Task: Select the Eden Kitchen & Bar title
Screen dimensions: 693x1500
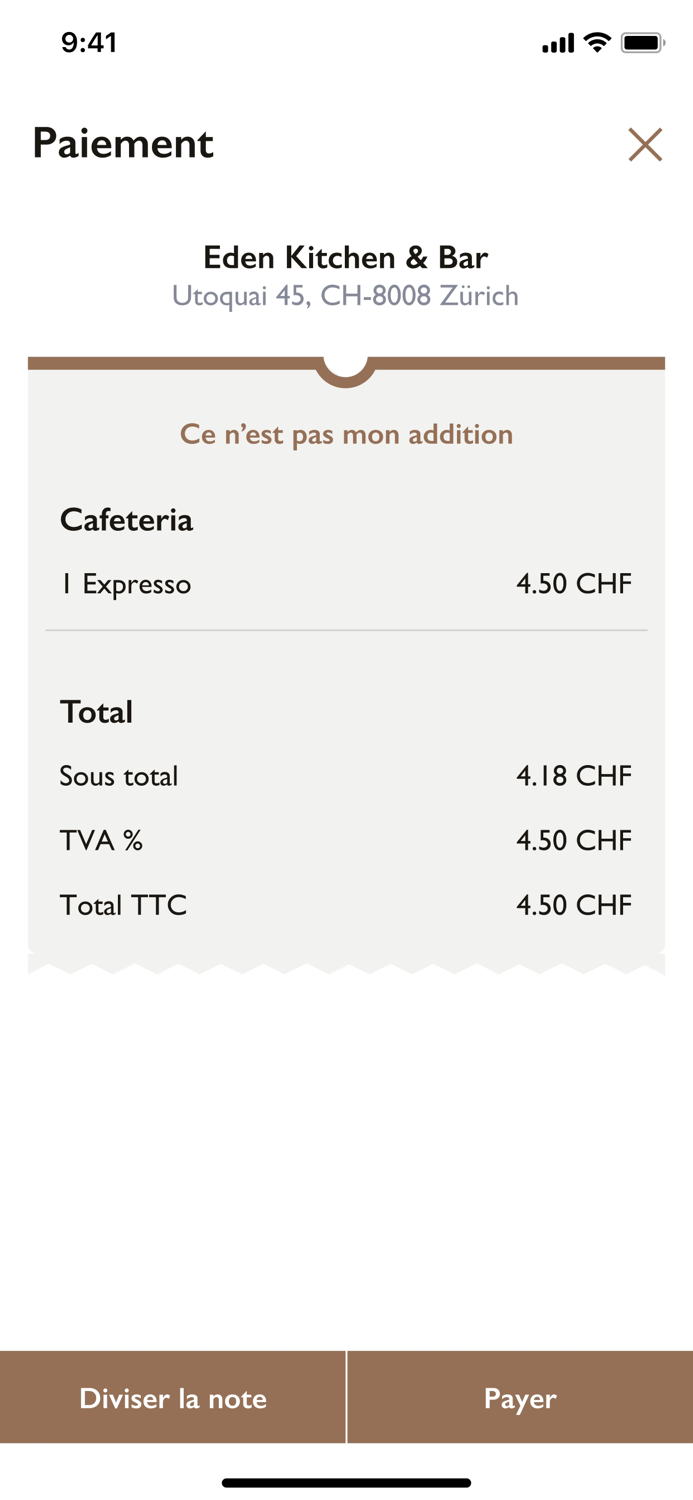Action: click(x=346, y=257)
